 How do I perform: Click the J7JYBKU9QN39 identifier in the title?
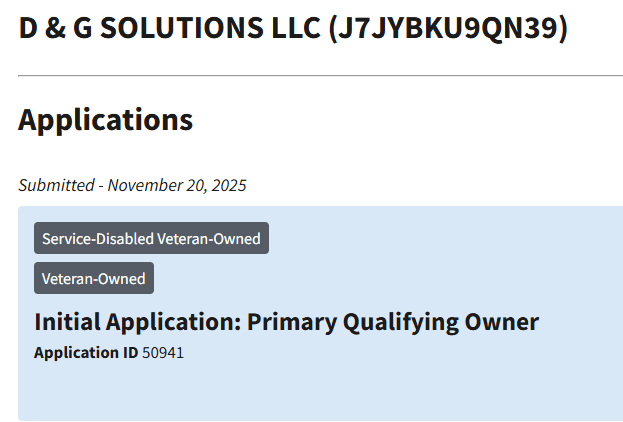[x=448, y=28]
